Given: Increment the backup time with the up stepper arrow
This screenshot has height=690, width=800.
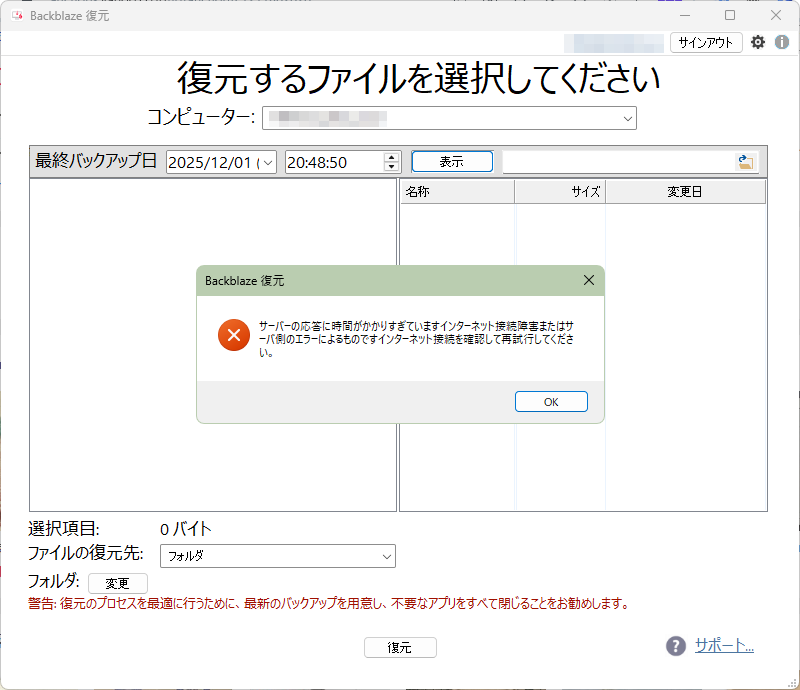Looking at the screenshot, I should pos(390,156).
